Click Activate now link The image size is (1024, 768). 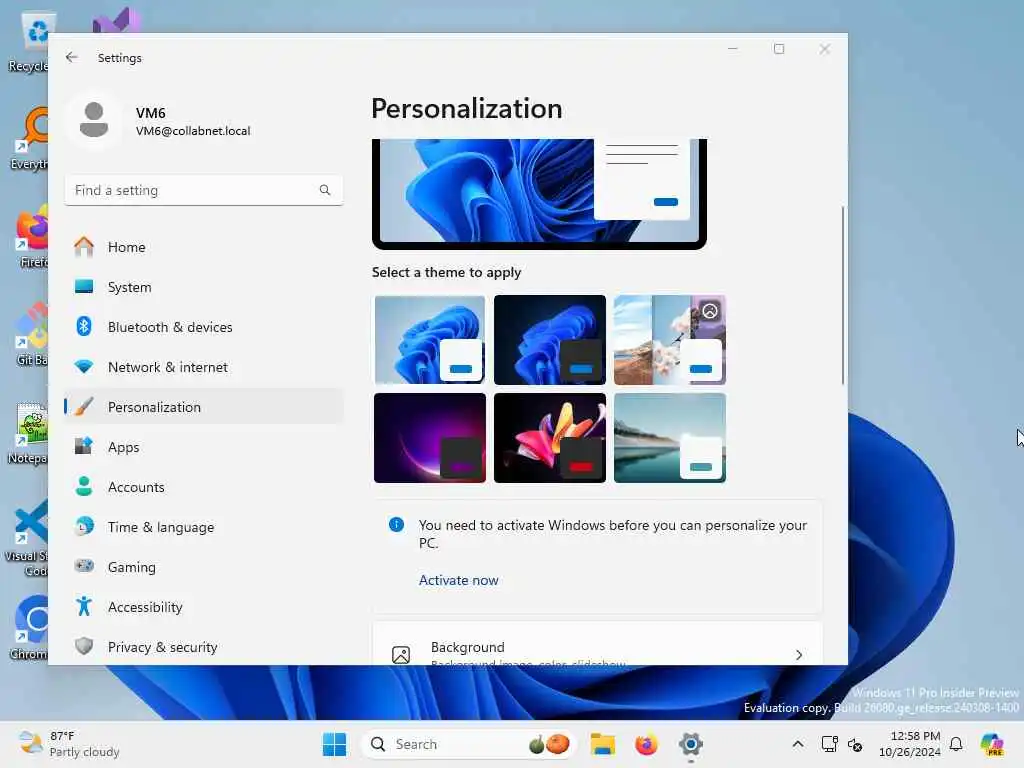point(458,580)
